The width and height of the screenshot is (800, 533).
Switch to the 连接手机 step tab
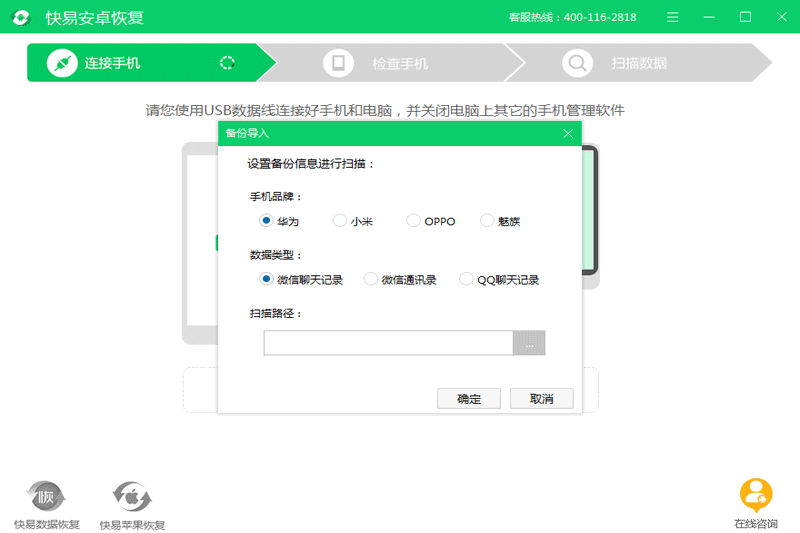click(152, 63)
